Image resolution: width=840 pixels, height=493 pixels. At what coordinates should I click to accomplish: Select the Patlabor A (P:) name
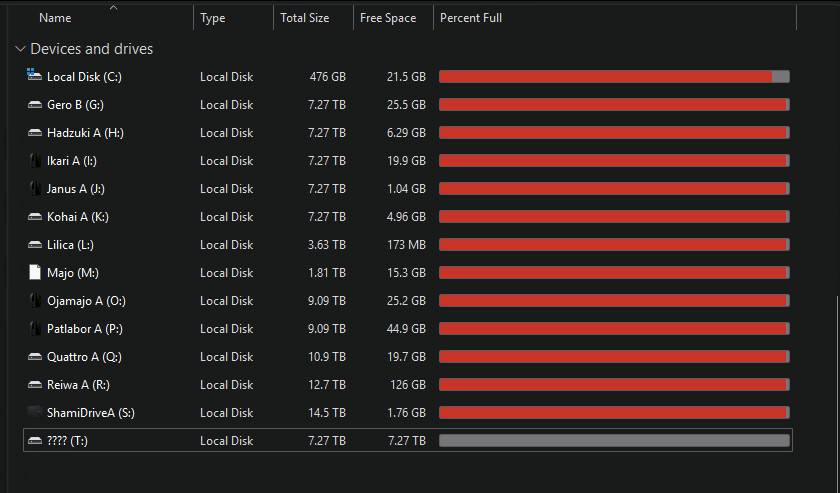pyautogui.click(x=85, y=328)
